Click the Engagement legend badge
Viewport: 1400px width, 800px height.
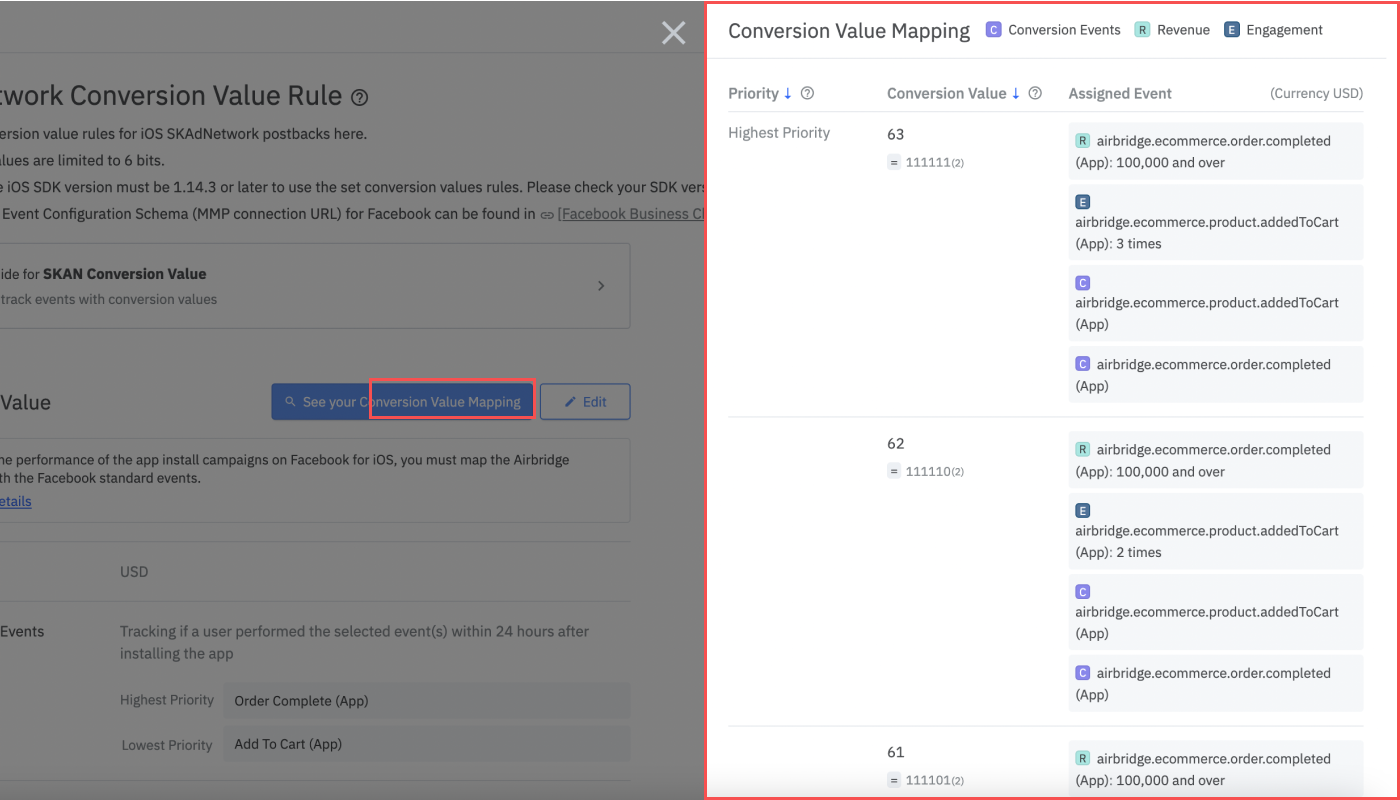coord(1231,30)
